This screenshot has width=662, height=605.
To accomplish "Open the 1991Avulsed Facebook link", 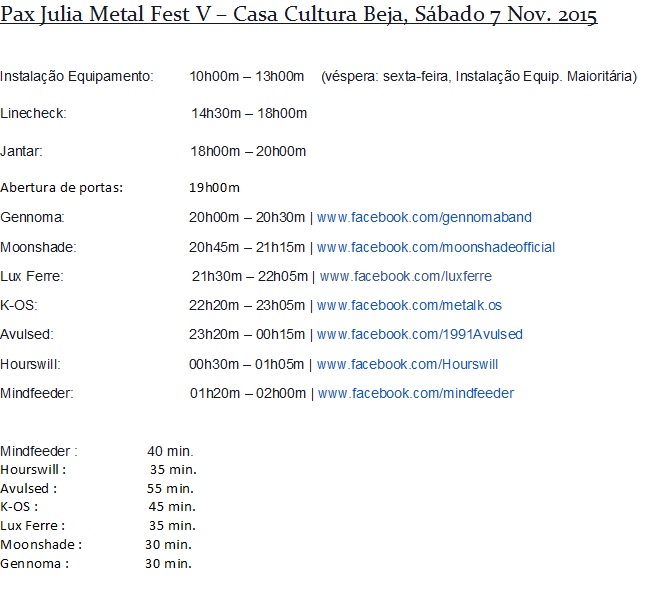I will tap(419, 334).
